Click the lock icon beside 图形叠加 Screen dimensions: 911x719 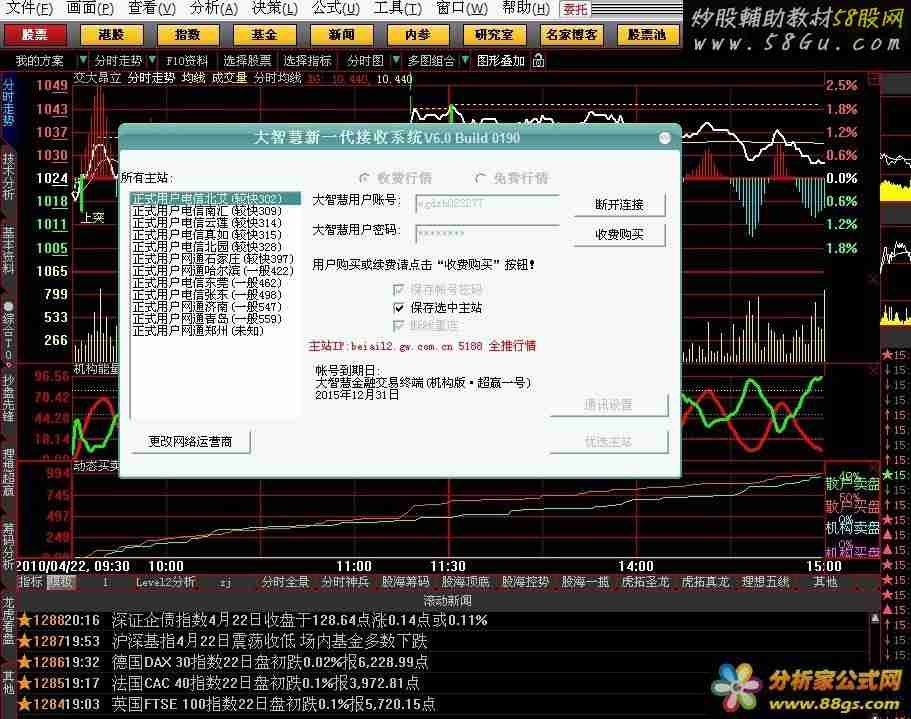coord(539,60)
